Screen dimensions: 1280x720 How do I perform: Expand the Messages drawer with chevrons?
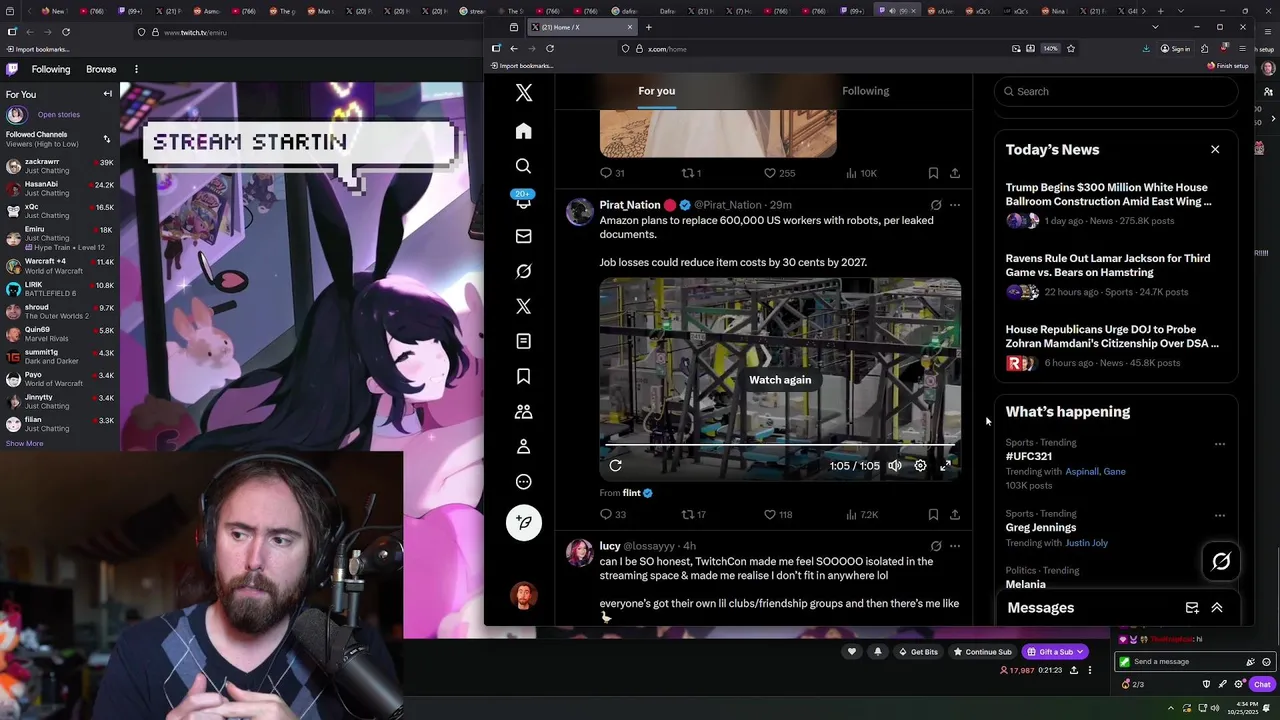[1217, 608]
